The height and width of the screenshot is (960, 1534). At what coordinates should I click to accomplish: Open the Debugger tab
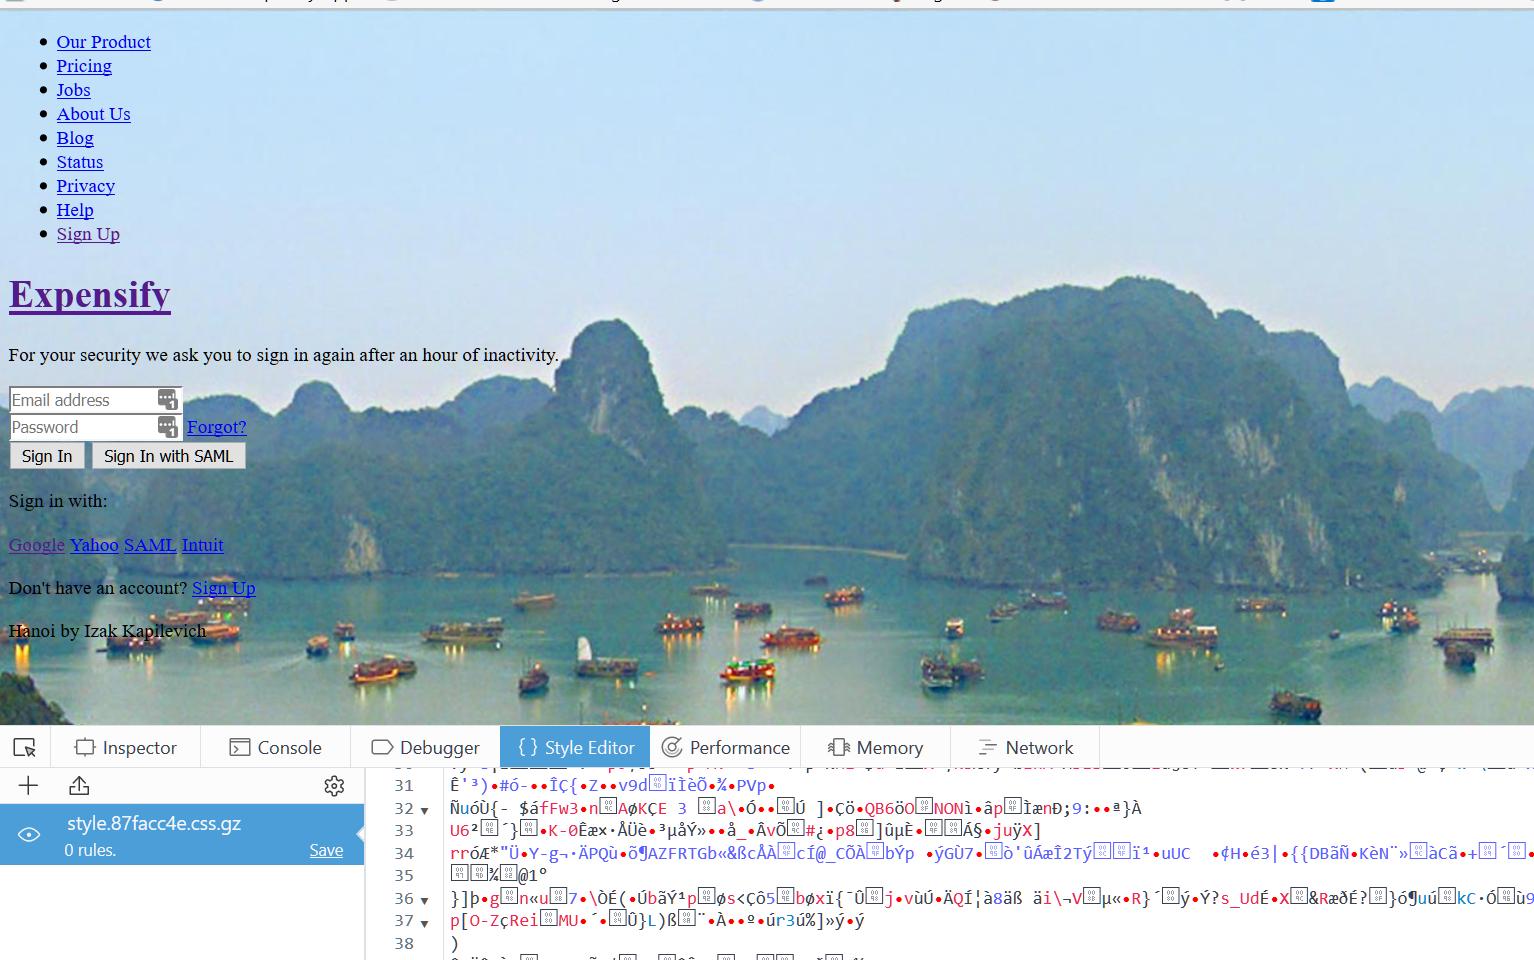425,748
